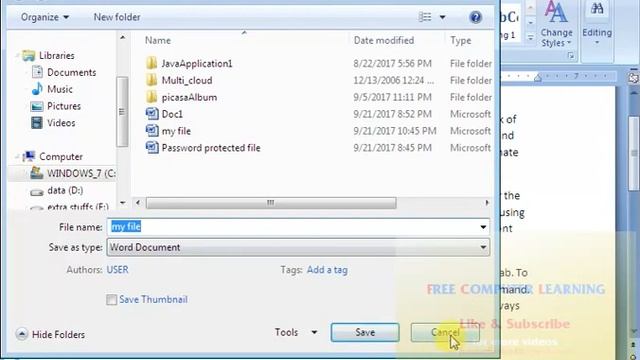Select the Password protected file document
Viewport: 640px width, 360px height.
[211, 148]
